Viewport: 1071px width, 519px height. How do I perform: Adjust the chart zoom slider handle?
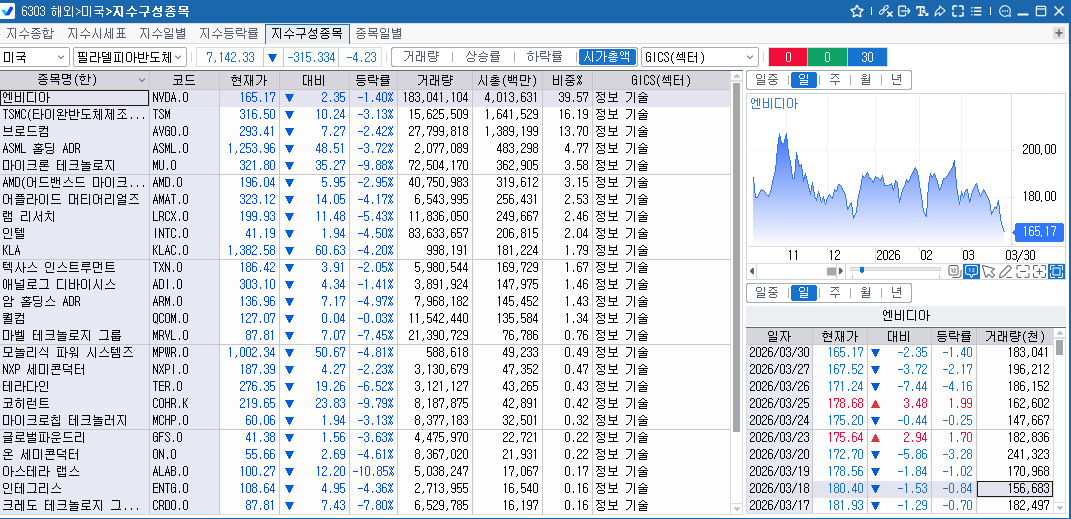click(862, 270)
